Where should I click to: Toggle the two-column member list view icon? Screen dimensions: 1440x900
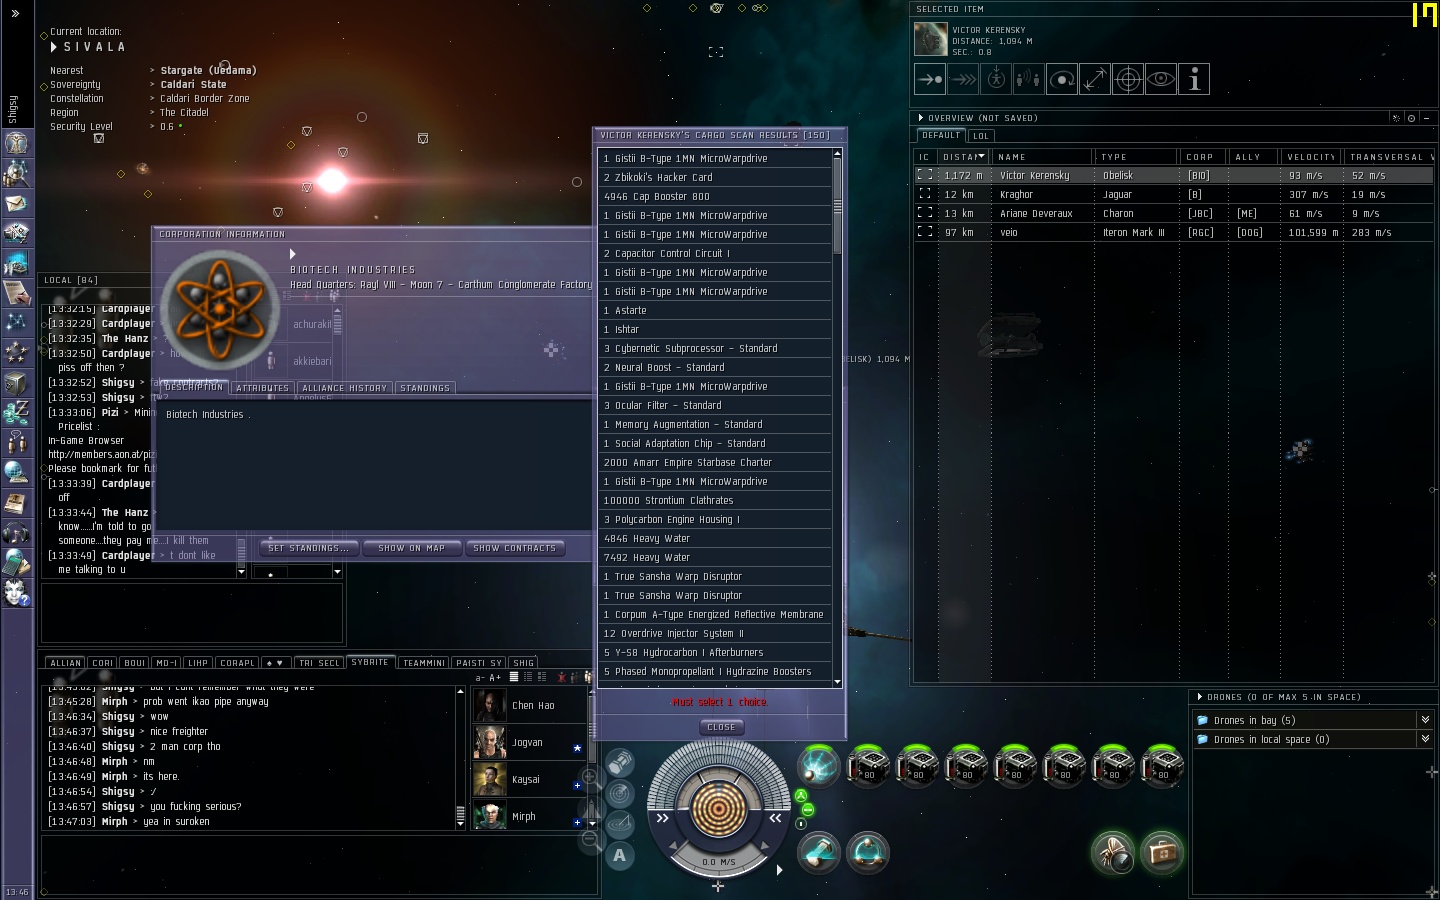click(x=542, y=677)
